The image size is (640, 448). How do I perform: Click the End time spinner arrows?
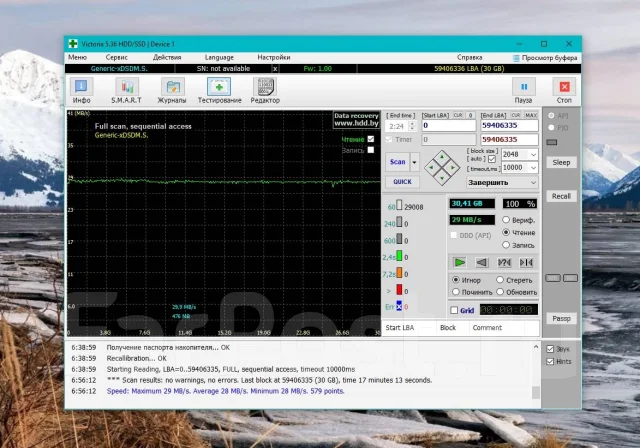(x=412, y=126)
